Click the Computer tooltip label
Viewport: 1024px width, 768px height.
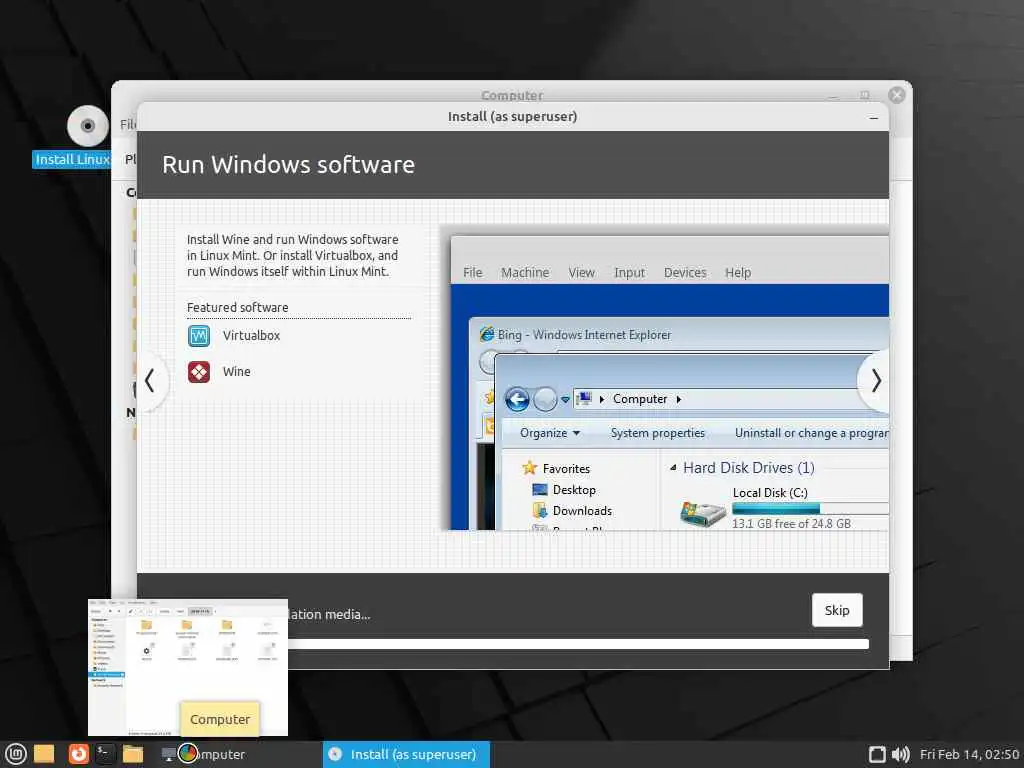(x=219, y=719)
